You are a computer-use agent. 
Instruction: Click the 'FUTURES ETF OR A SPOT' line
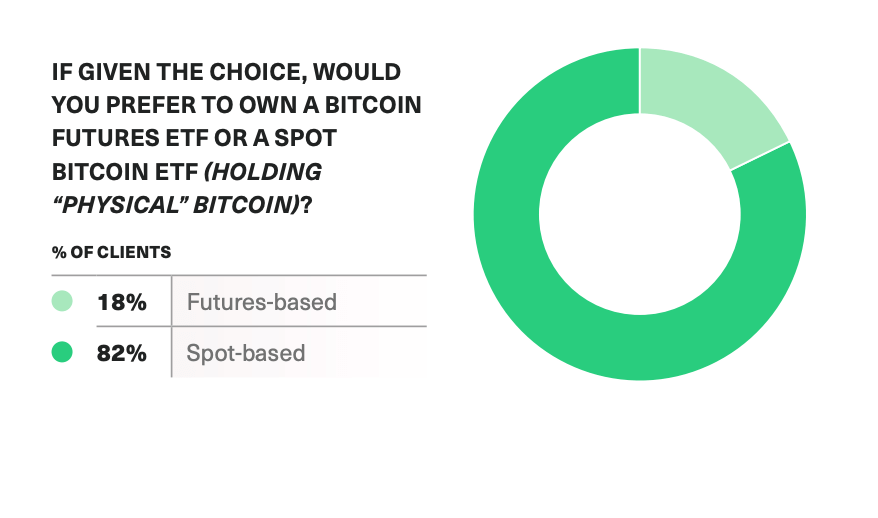tap(194, 138)
